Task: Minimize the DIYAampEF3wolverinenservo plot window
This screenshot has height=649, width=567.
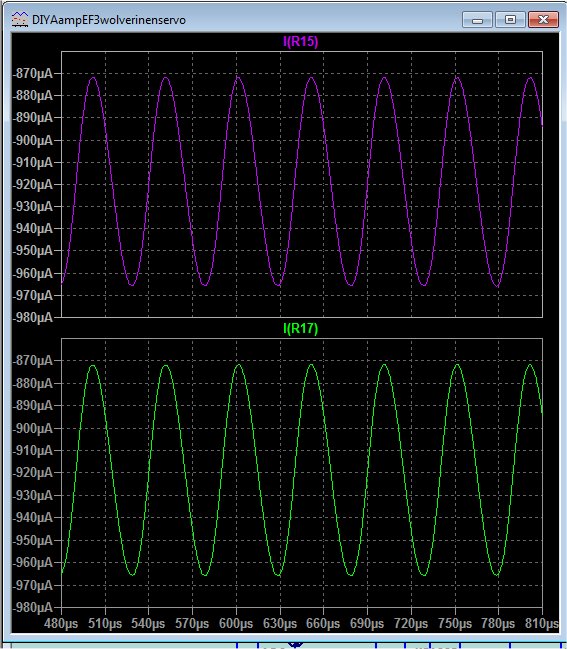Action: pos(477,20)
